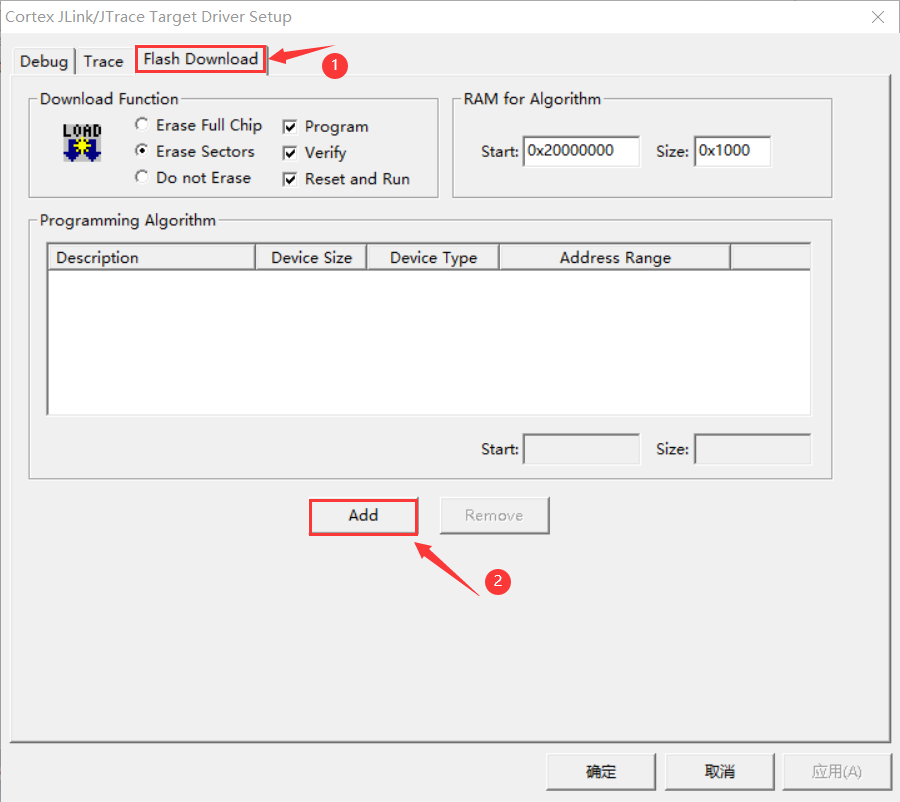Select Do not Erase option
Viewport: 900px width, 802px height.
pos(142,178)
